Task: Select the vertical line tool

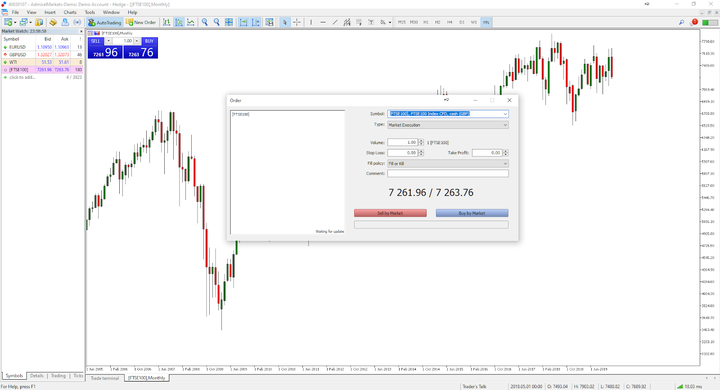Action: tap(311, 22)
